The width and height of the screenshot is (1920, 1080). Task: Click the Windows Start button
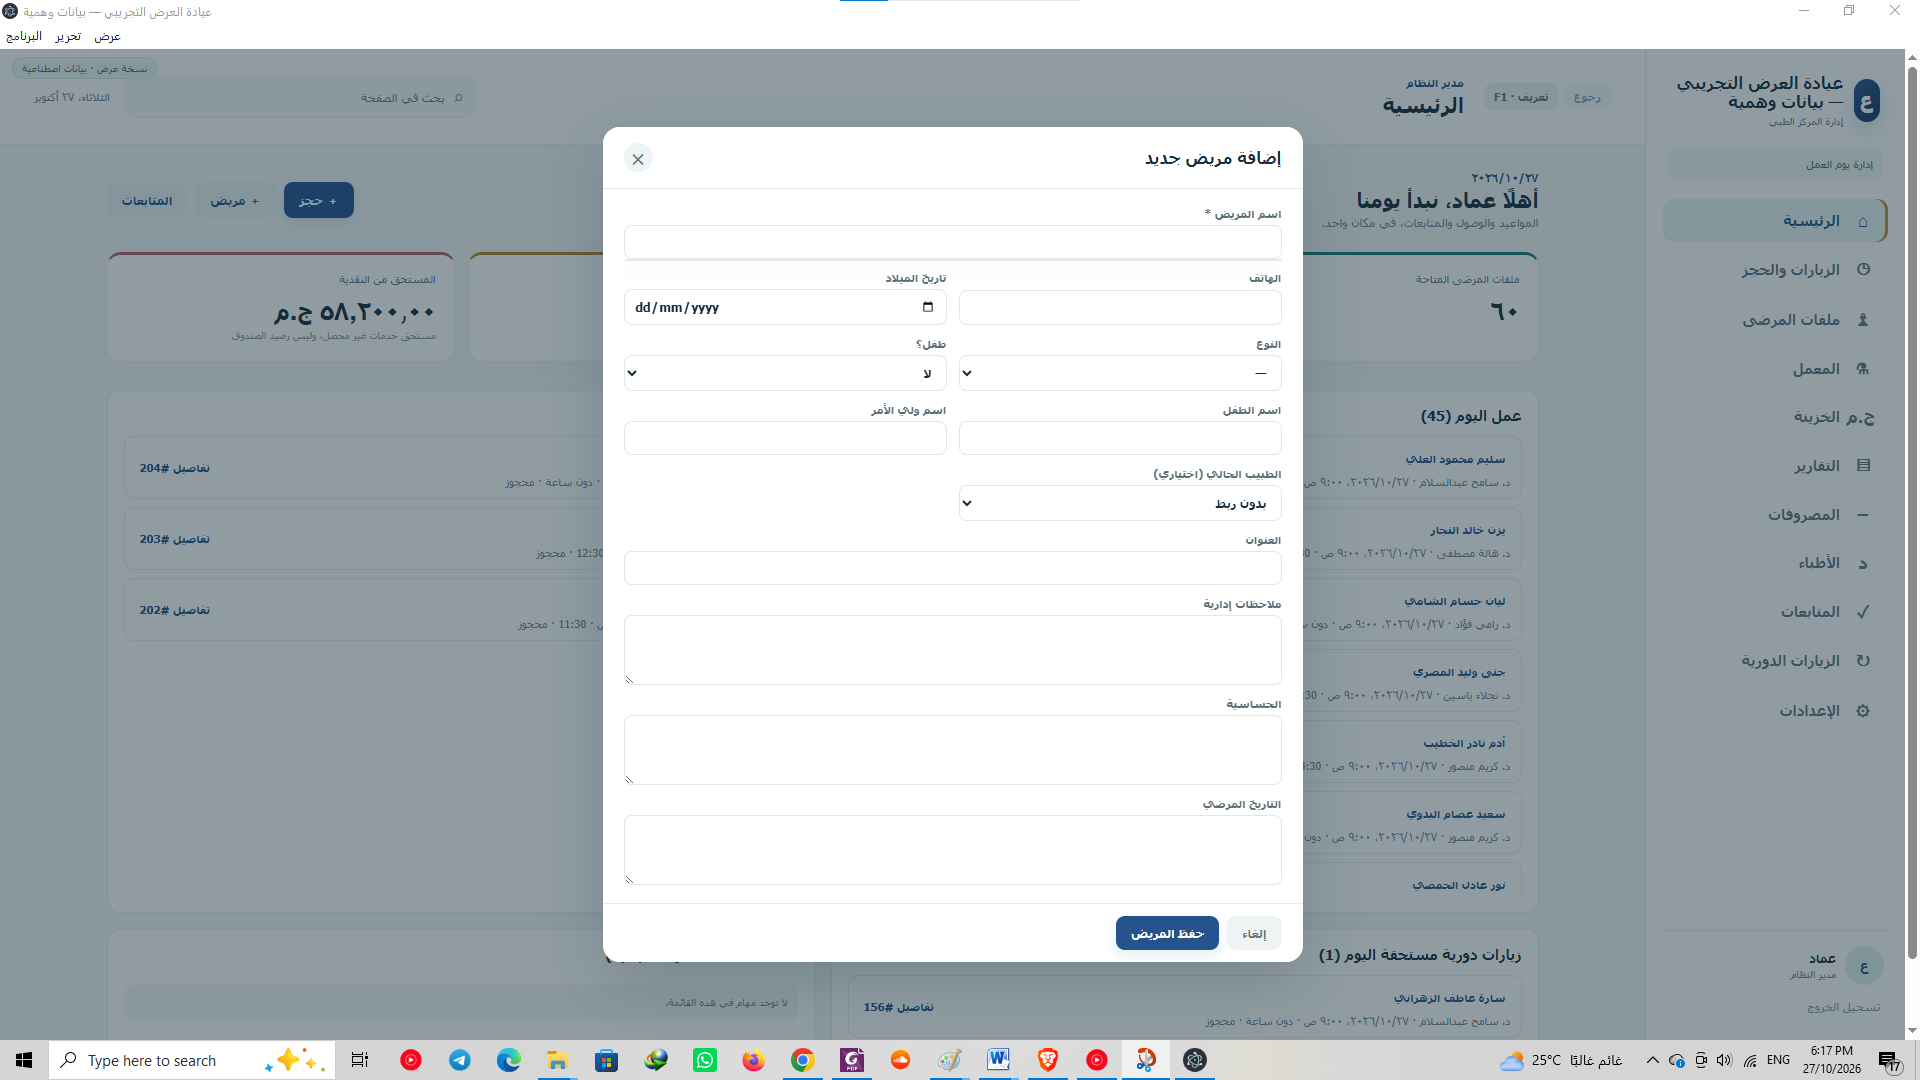[24, 1060]
